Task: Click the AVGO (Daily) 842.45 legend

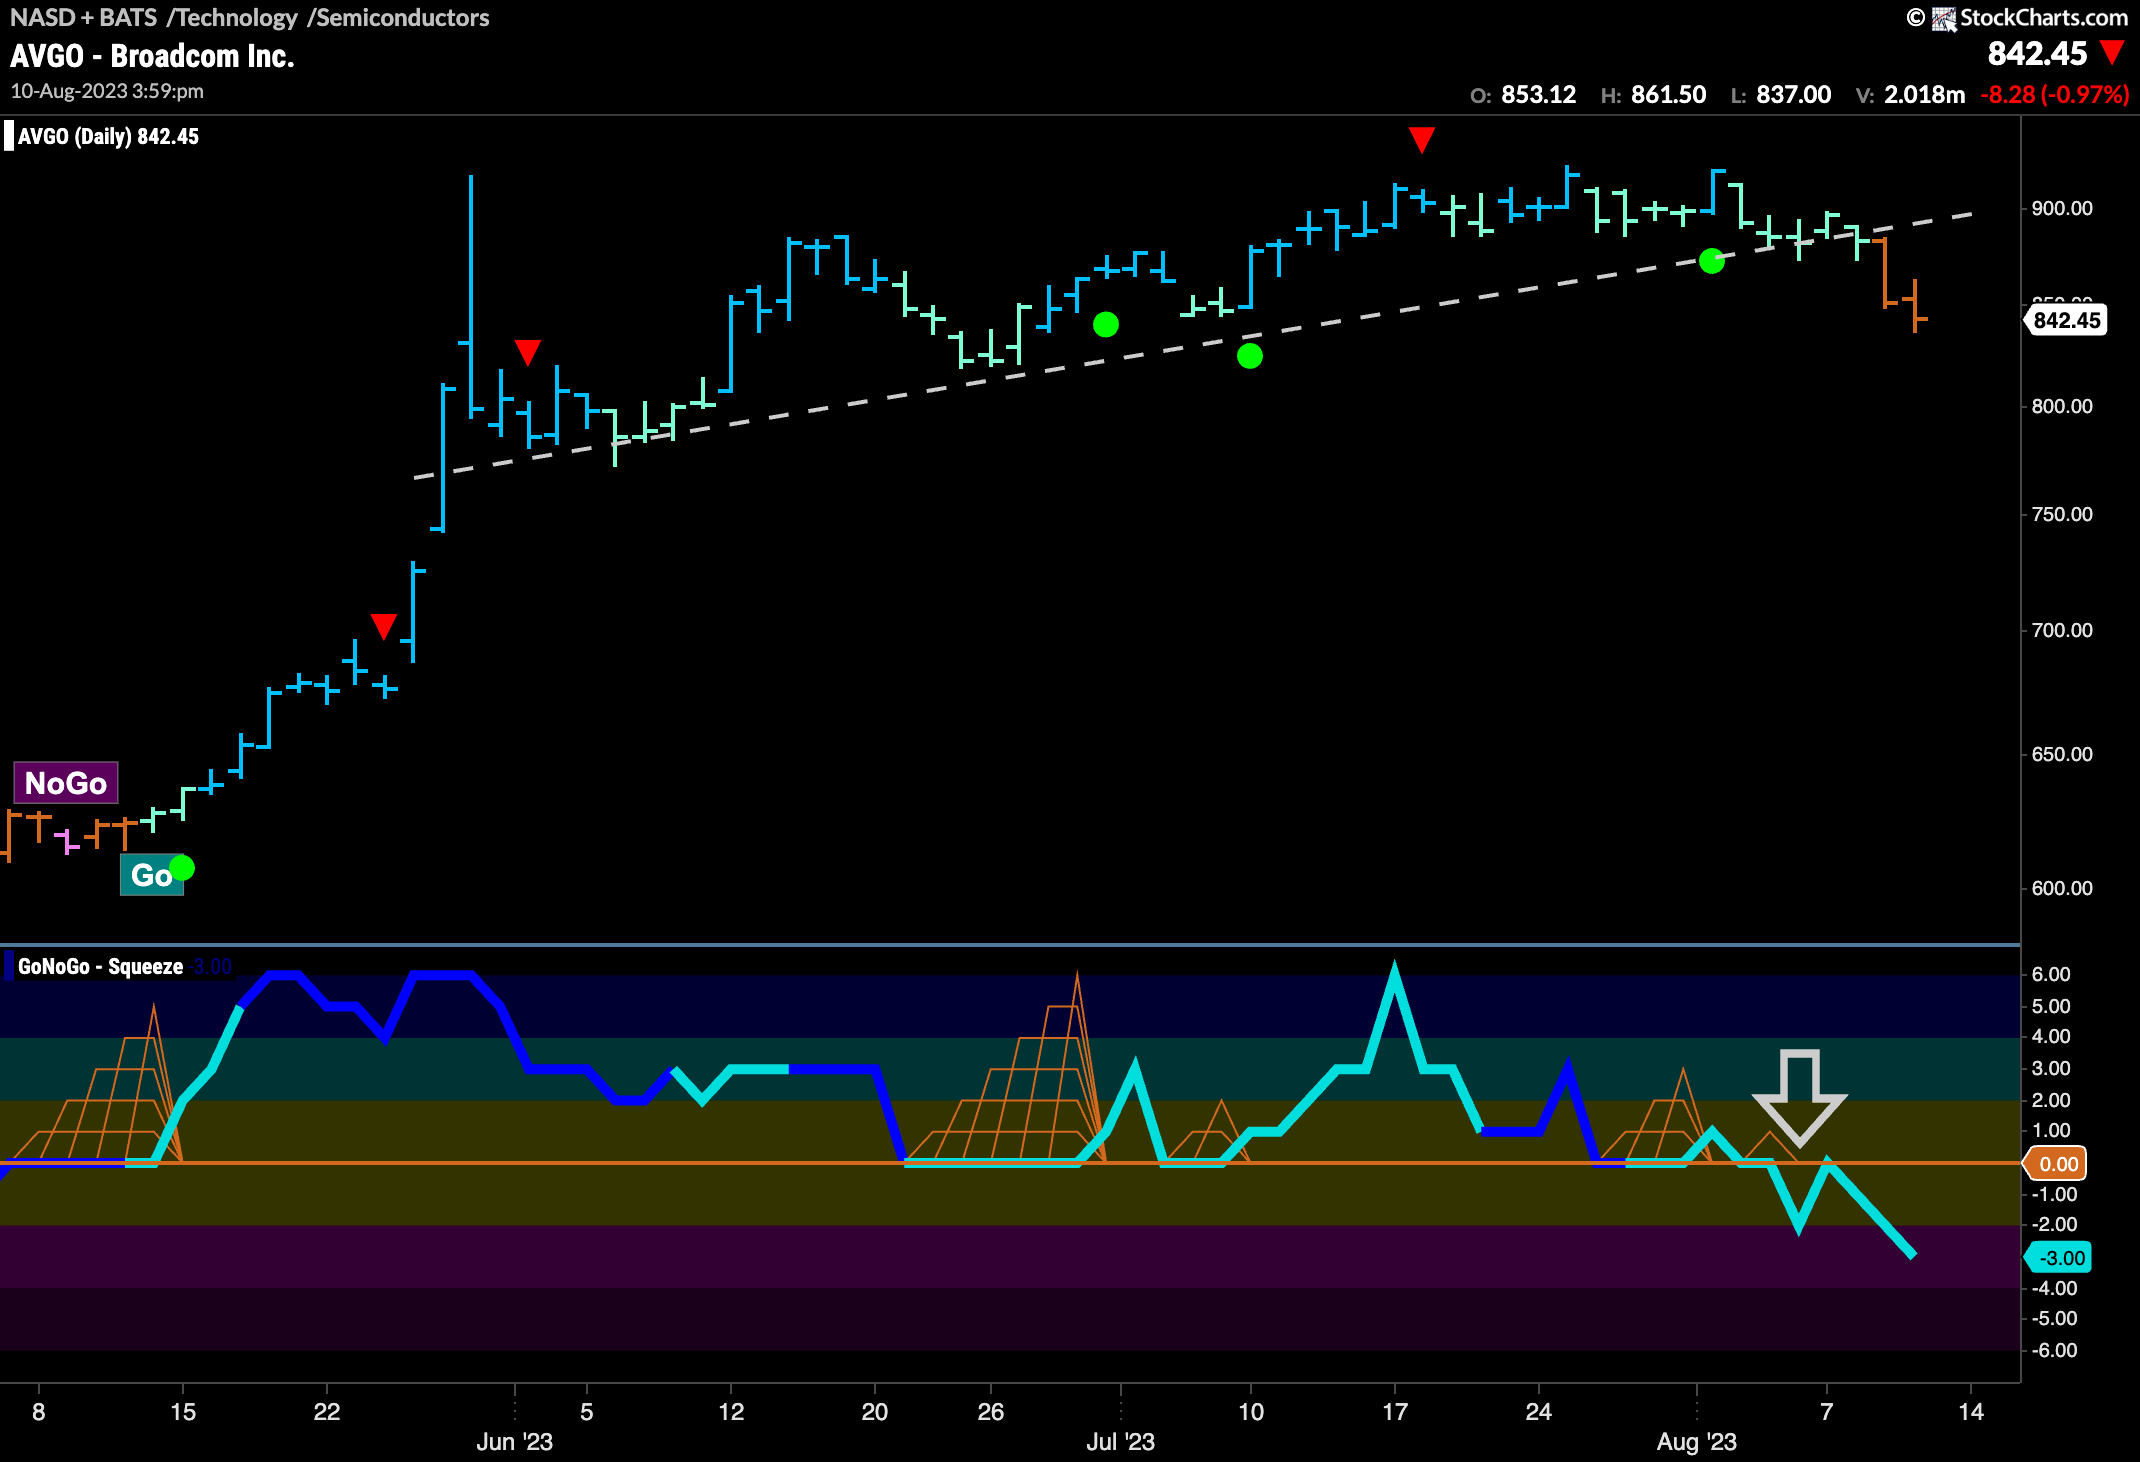Action: (108, 136)
